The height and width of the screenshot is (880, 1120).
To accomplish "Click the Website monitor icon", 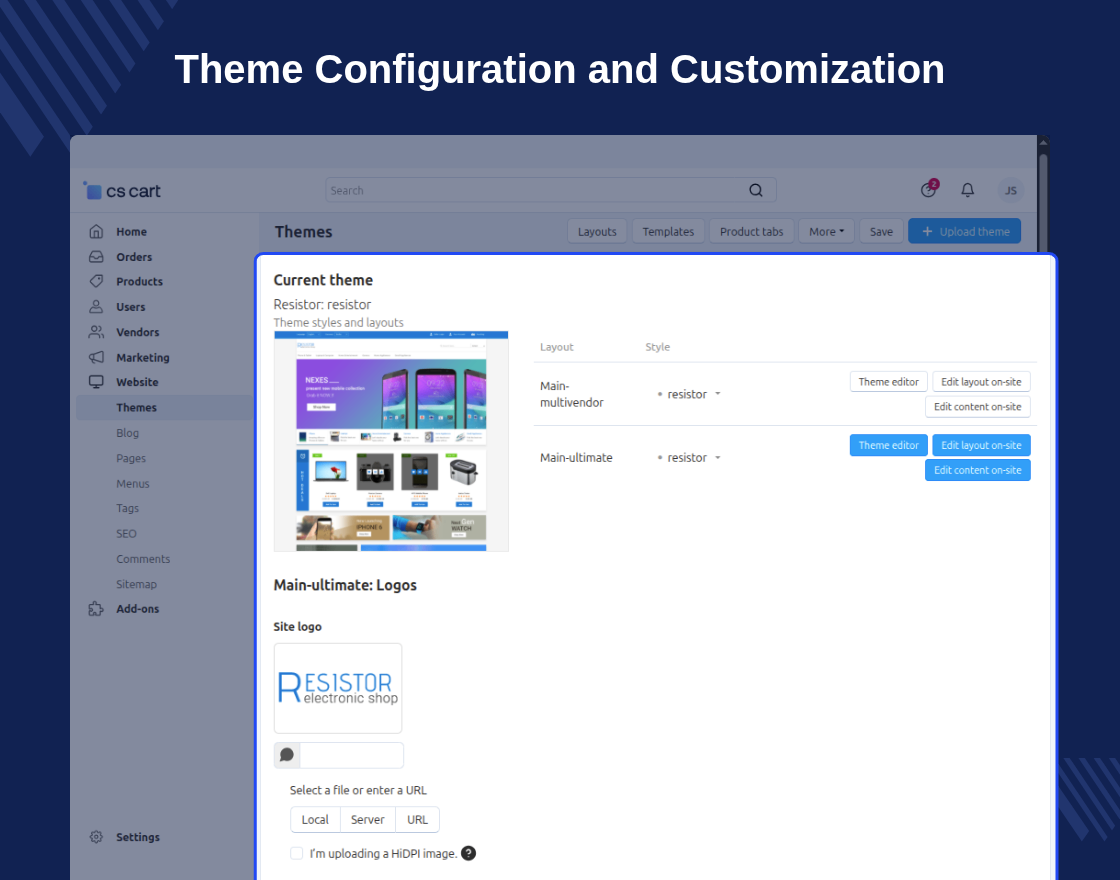I will click(96, 382).
